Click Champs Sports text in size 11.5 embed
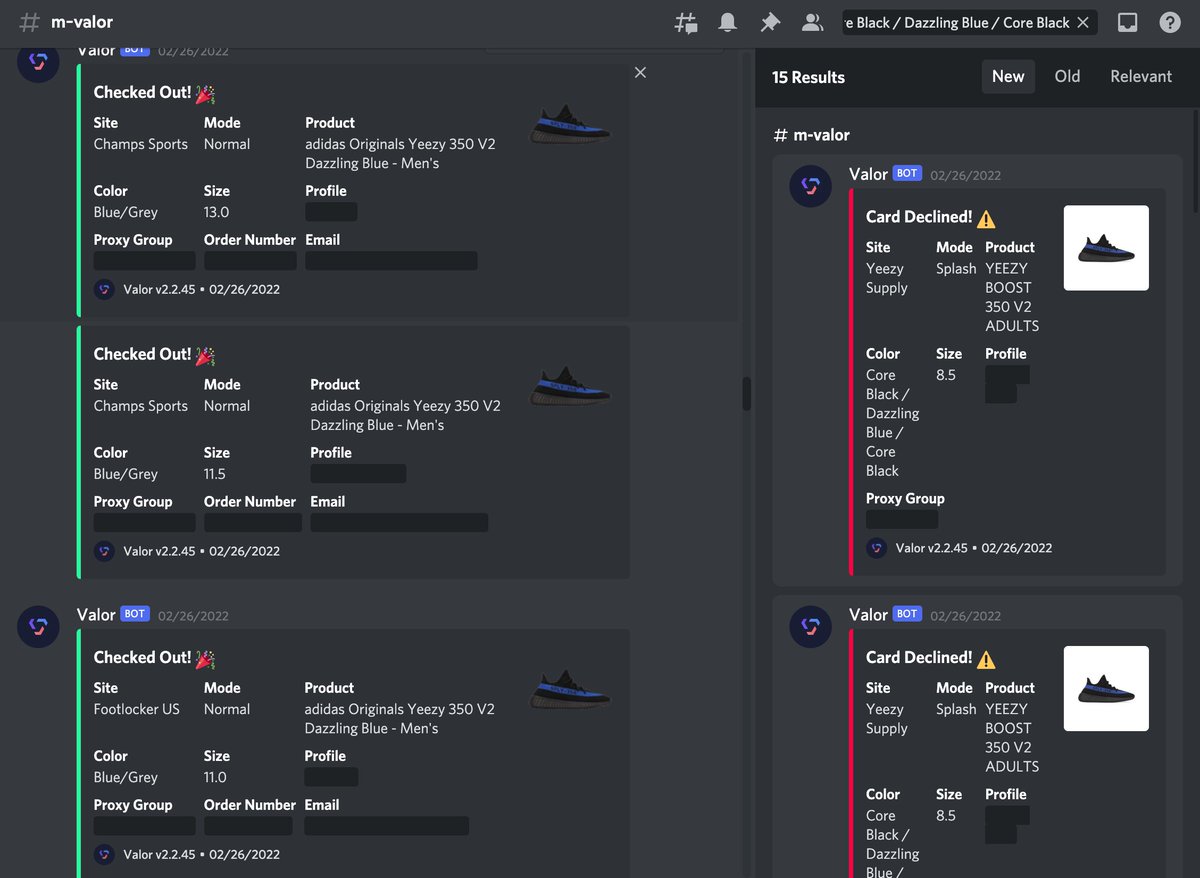This screenshot has width=1200, height=878. tap(141, 406)
